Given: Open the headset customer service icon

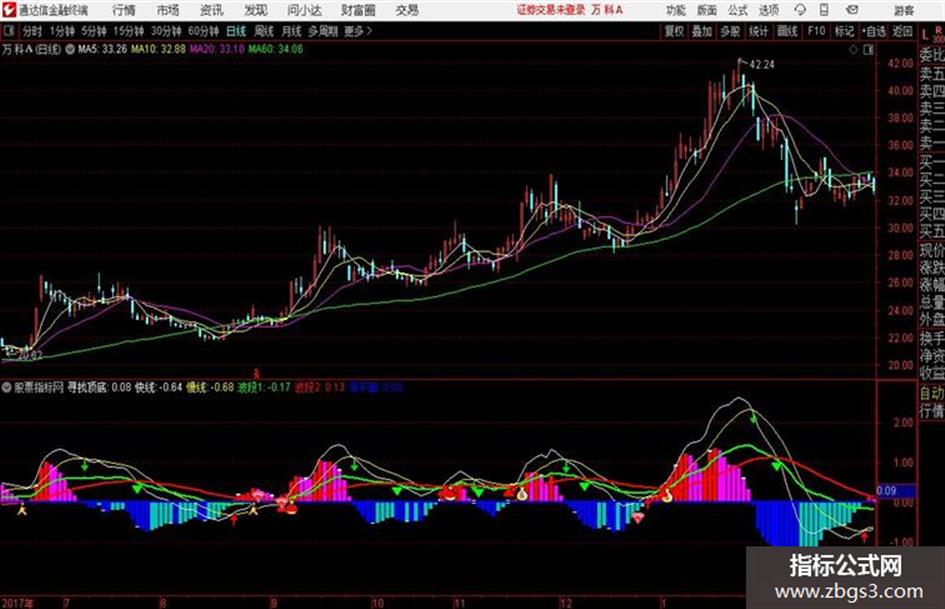Looking at the screenshot, I should point(800,10).
